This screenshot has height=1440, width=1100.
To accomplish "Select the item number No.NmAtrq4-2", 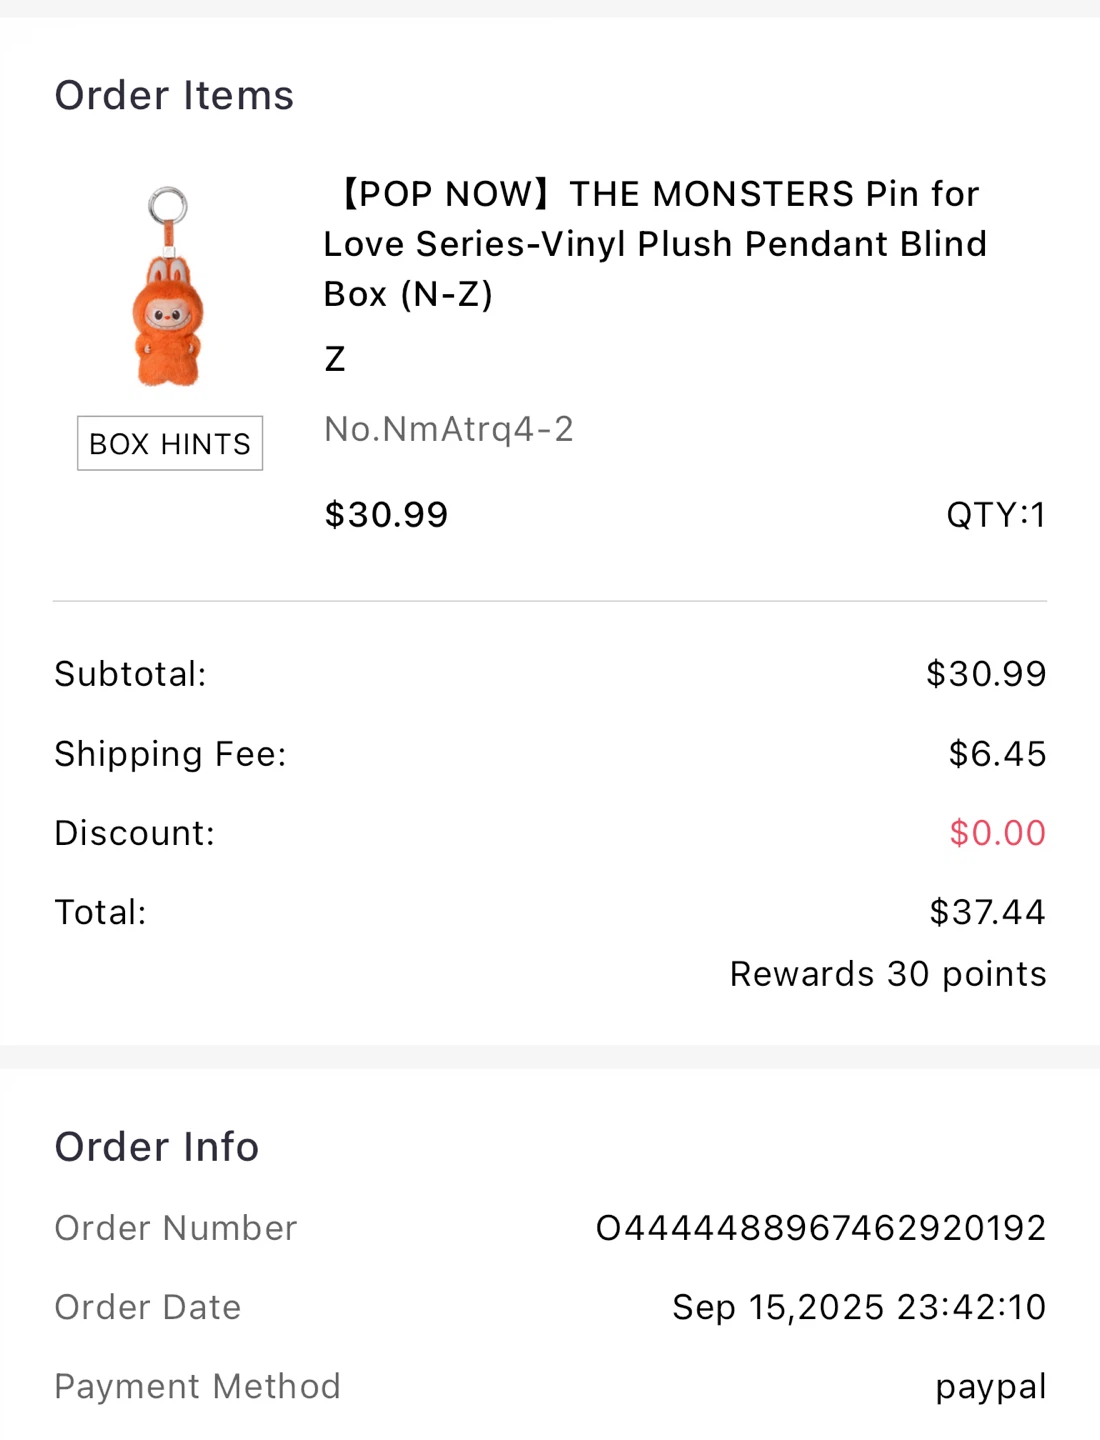I will [x=449, y=429].
